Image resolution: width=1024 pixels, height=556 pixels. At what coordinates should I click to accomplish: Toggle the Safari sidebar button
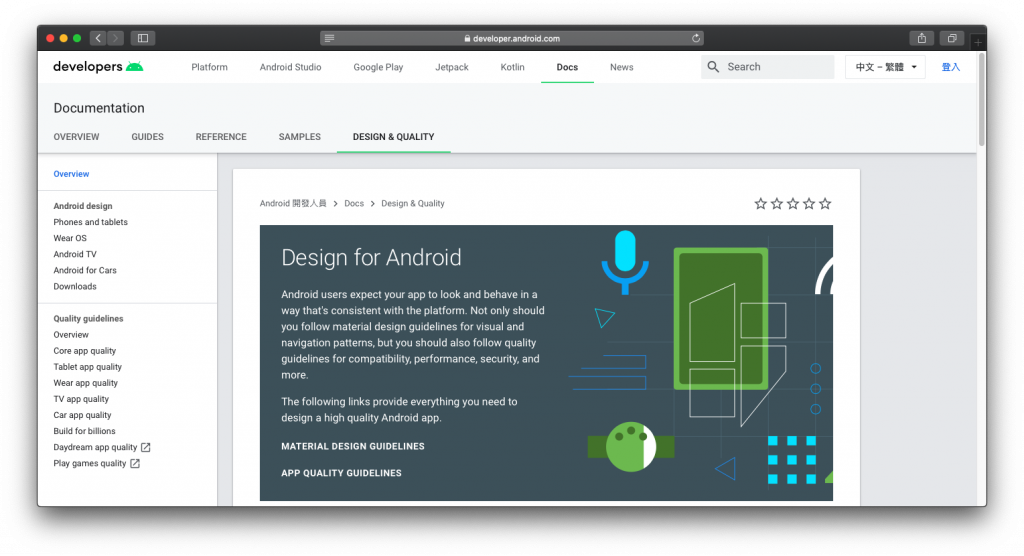click(143, 39)
